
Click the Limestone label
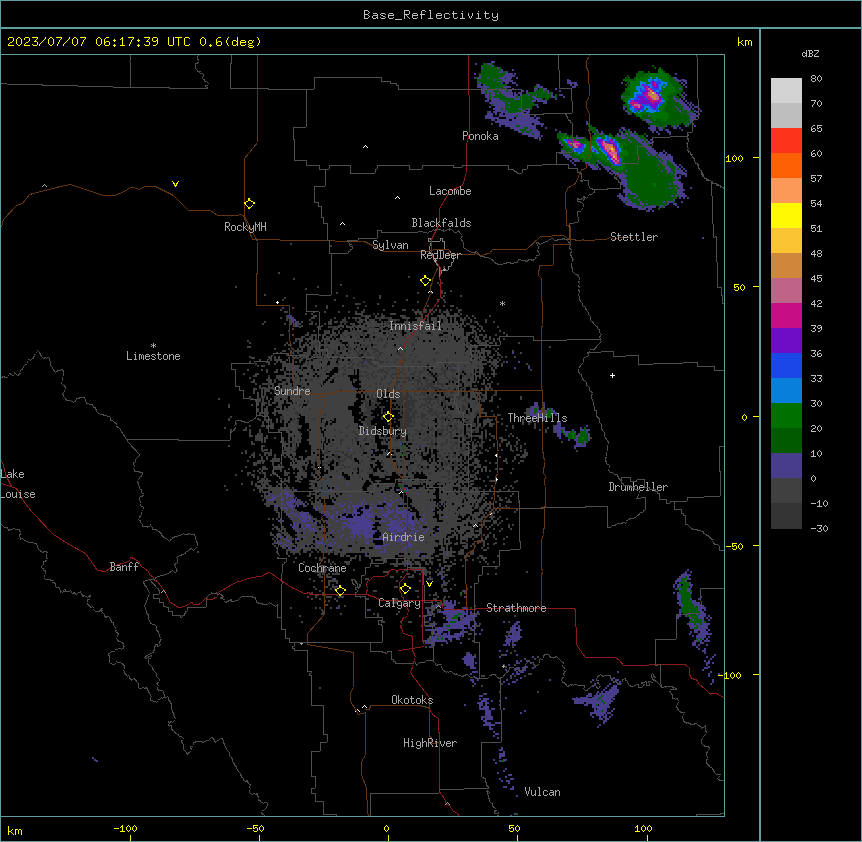(153, 356)
